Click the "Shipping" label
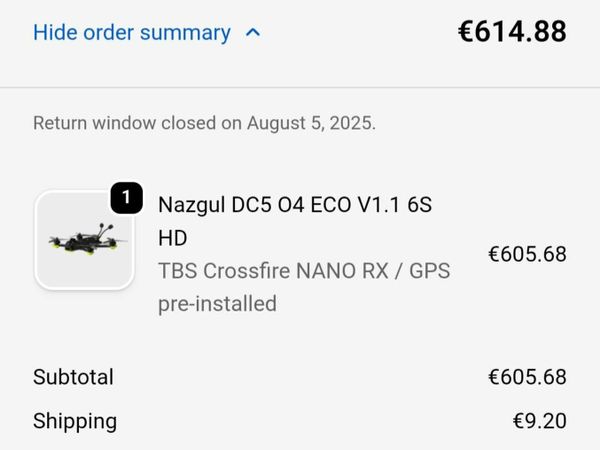Image resolution: width=600 pixels, height=450 pixels. (x=75, y=421)
